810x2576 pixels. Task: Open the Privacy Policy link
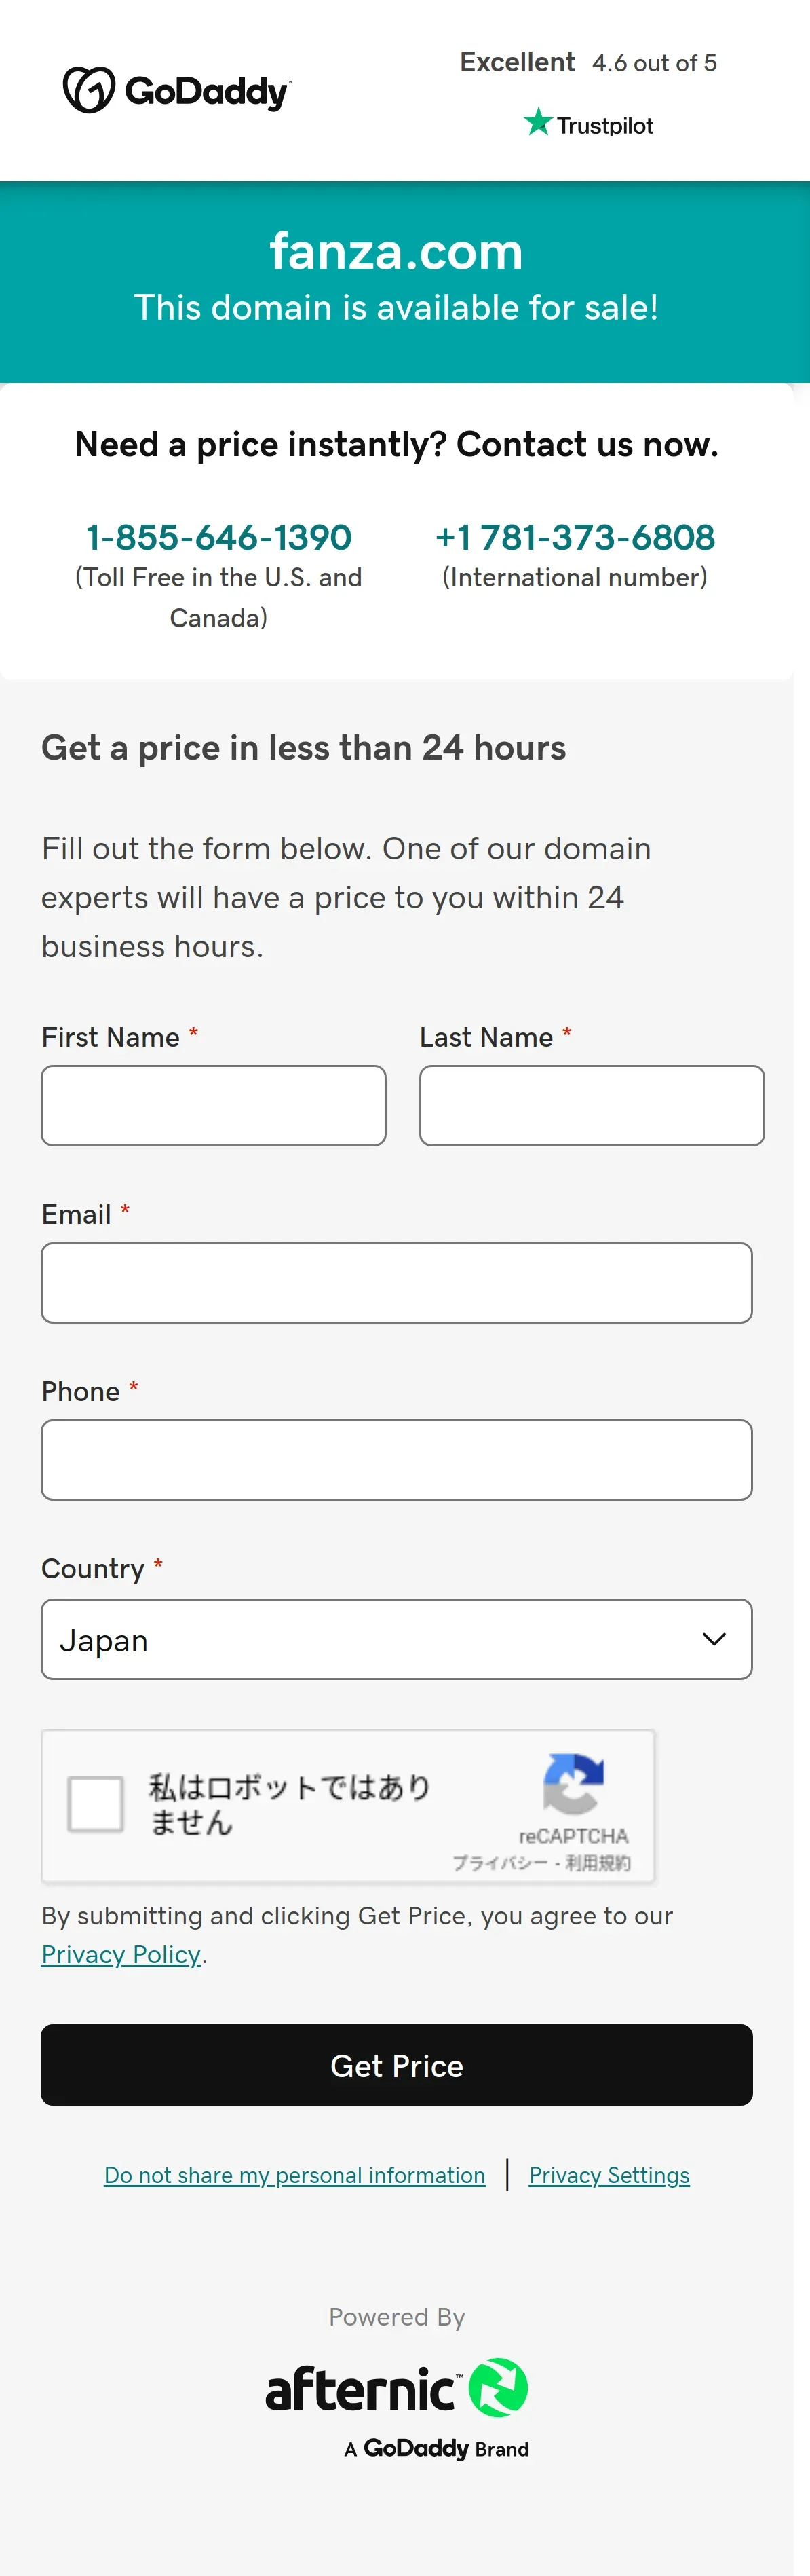121,1954
